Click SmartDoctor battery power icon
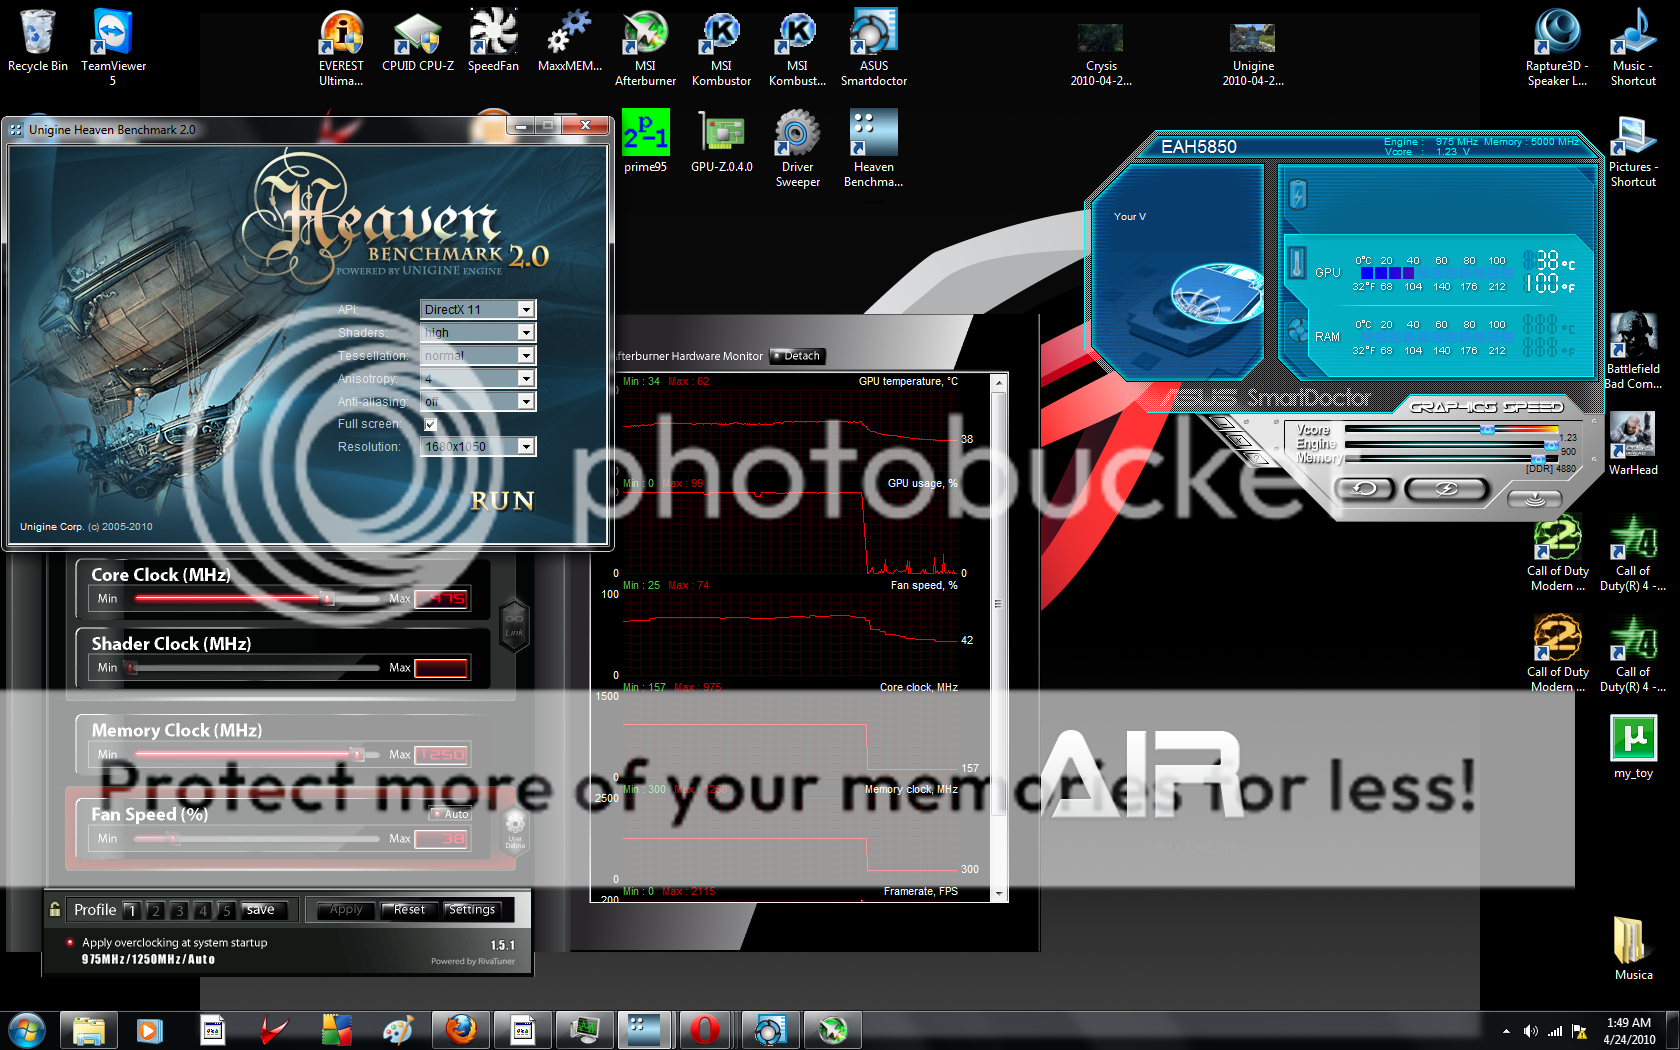 click(x=1298, y=194)
